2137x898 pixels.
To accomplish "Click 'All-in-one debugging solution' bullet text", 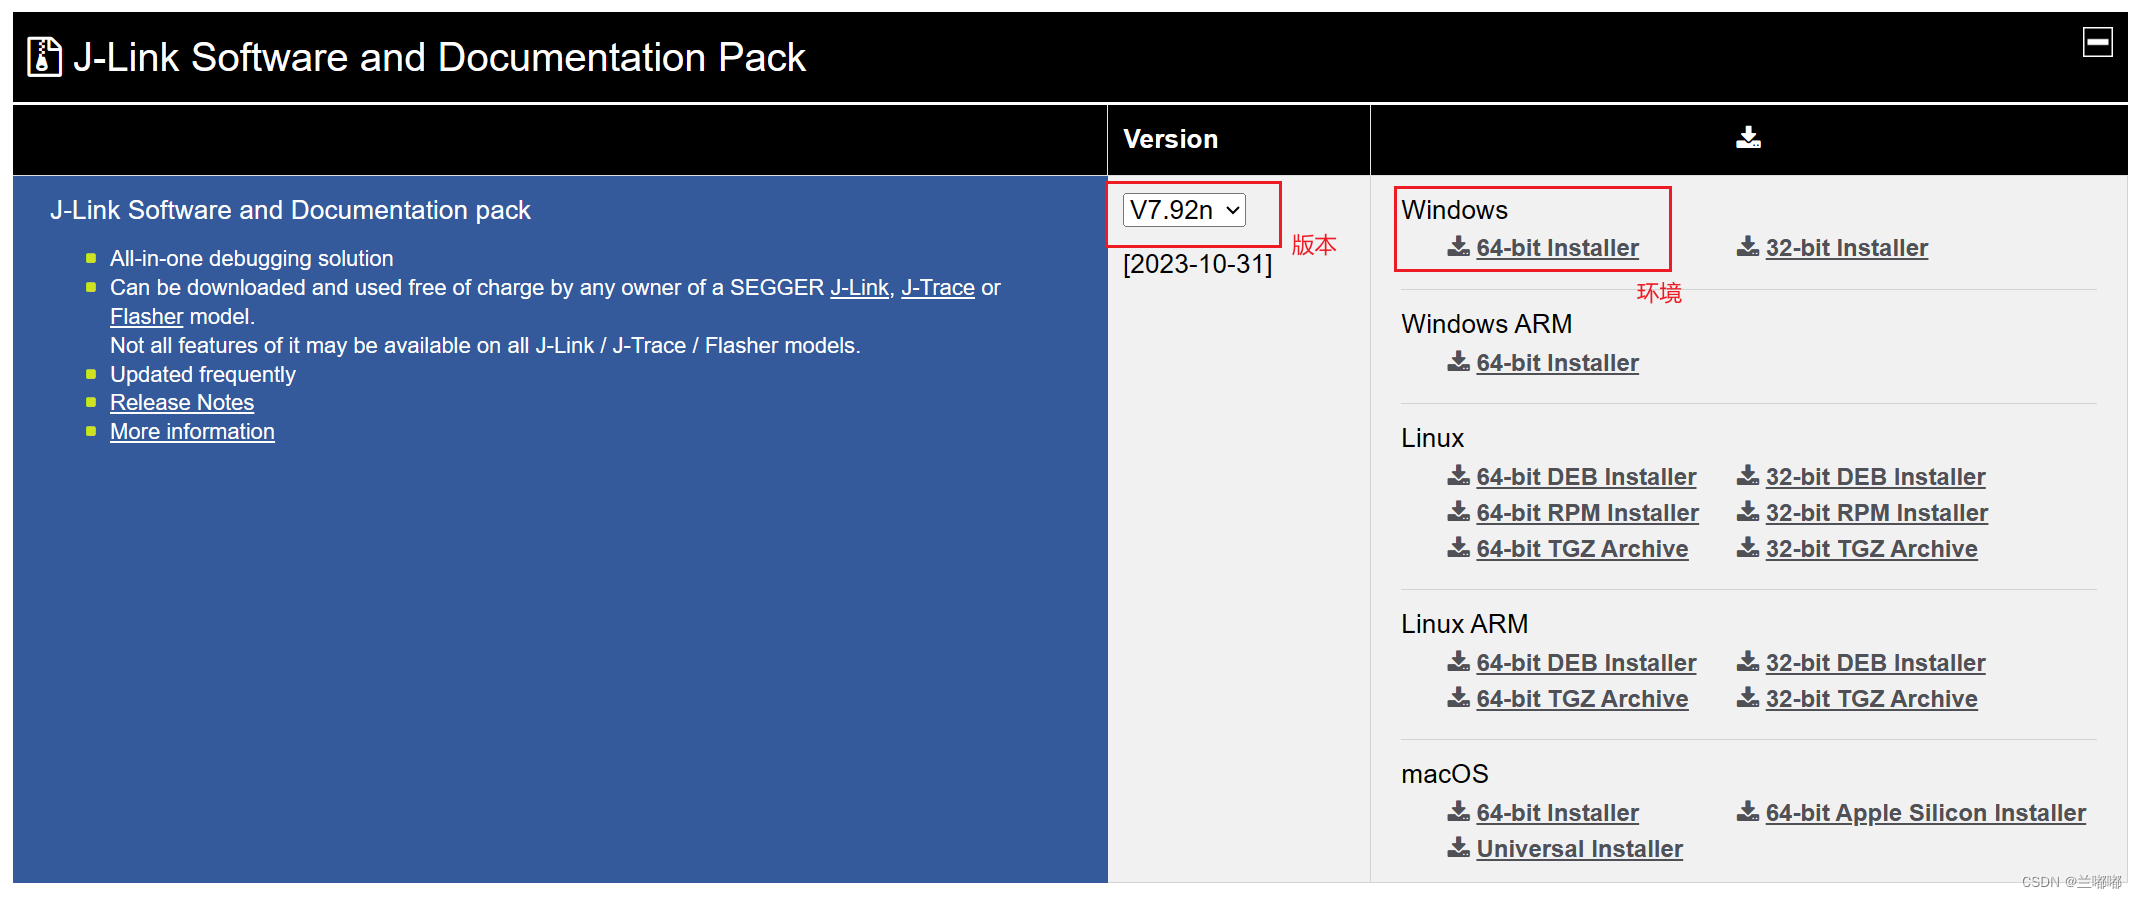I will 252,258.
